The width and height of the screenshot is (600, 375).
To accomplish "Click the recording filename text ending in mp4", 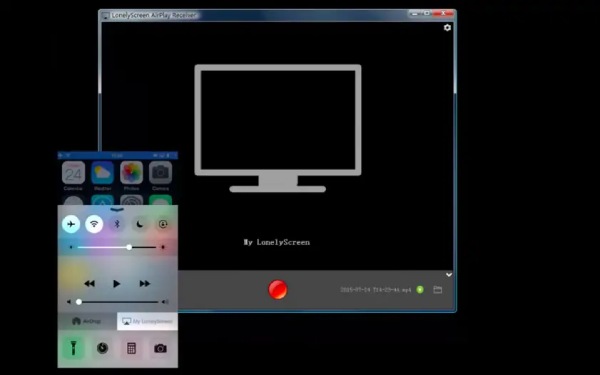I will 376,290.
